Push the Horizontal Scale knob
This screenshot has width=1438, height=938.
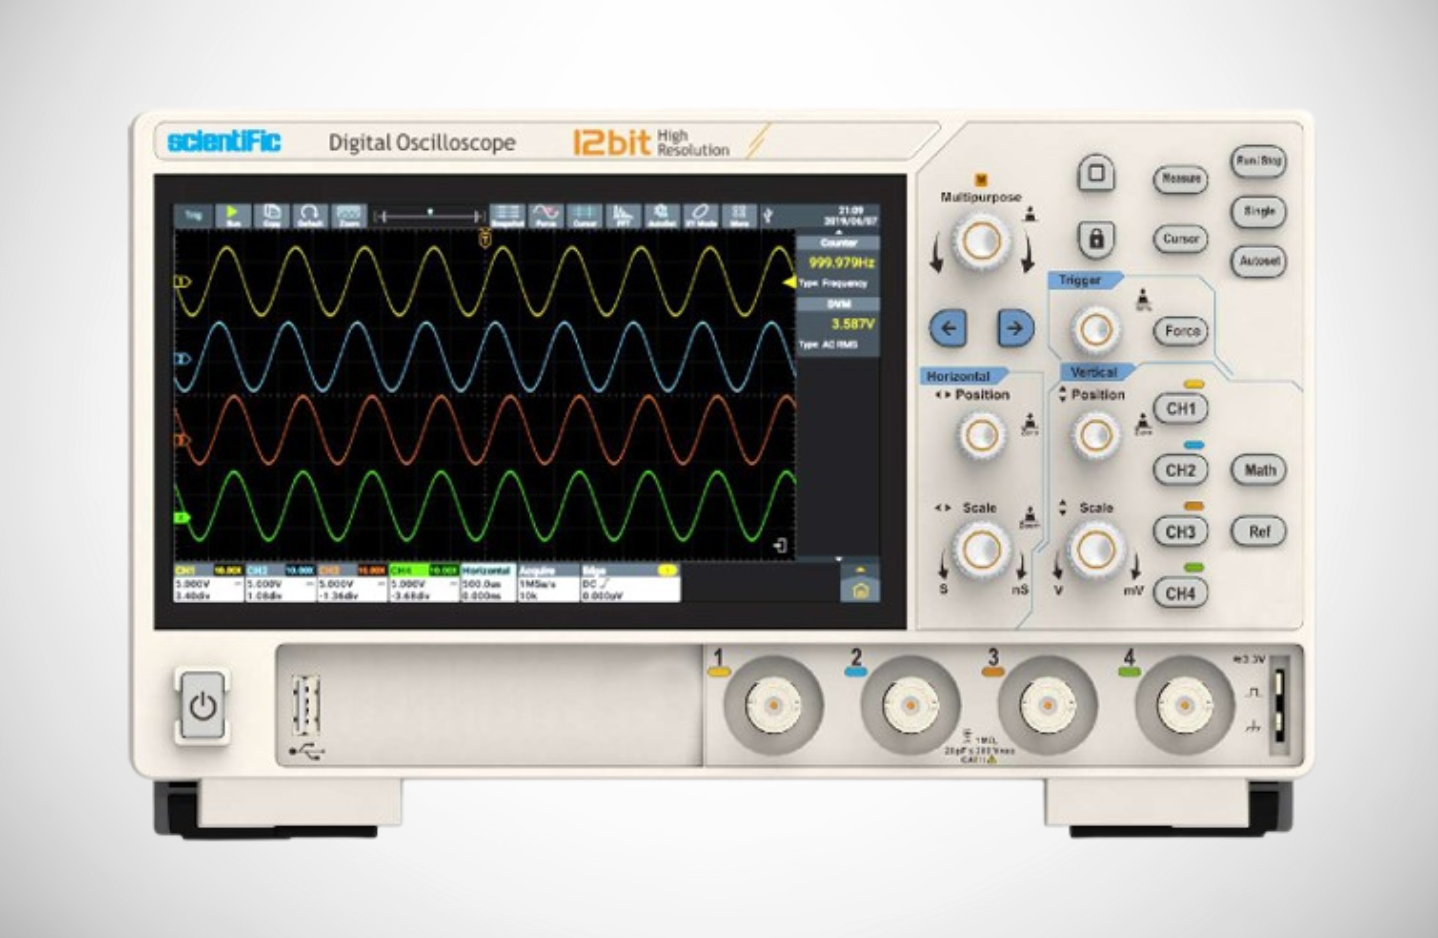(x=981, y=549)
